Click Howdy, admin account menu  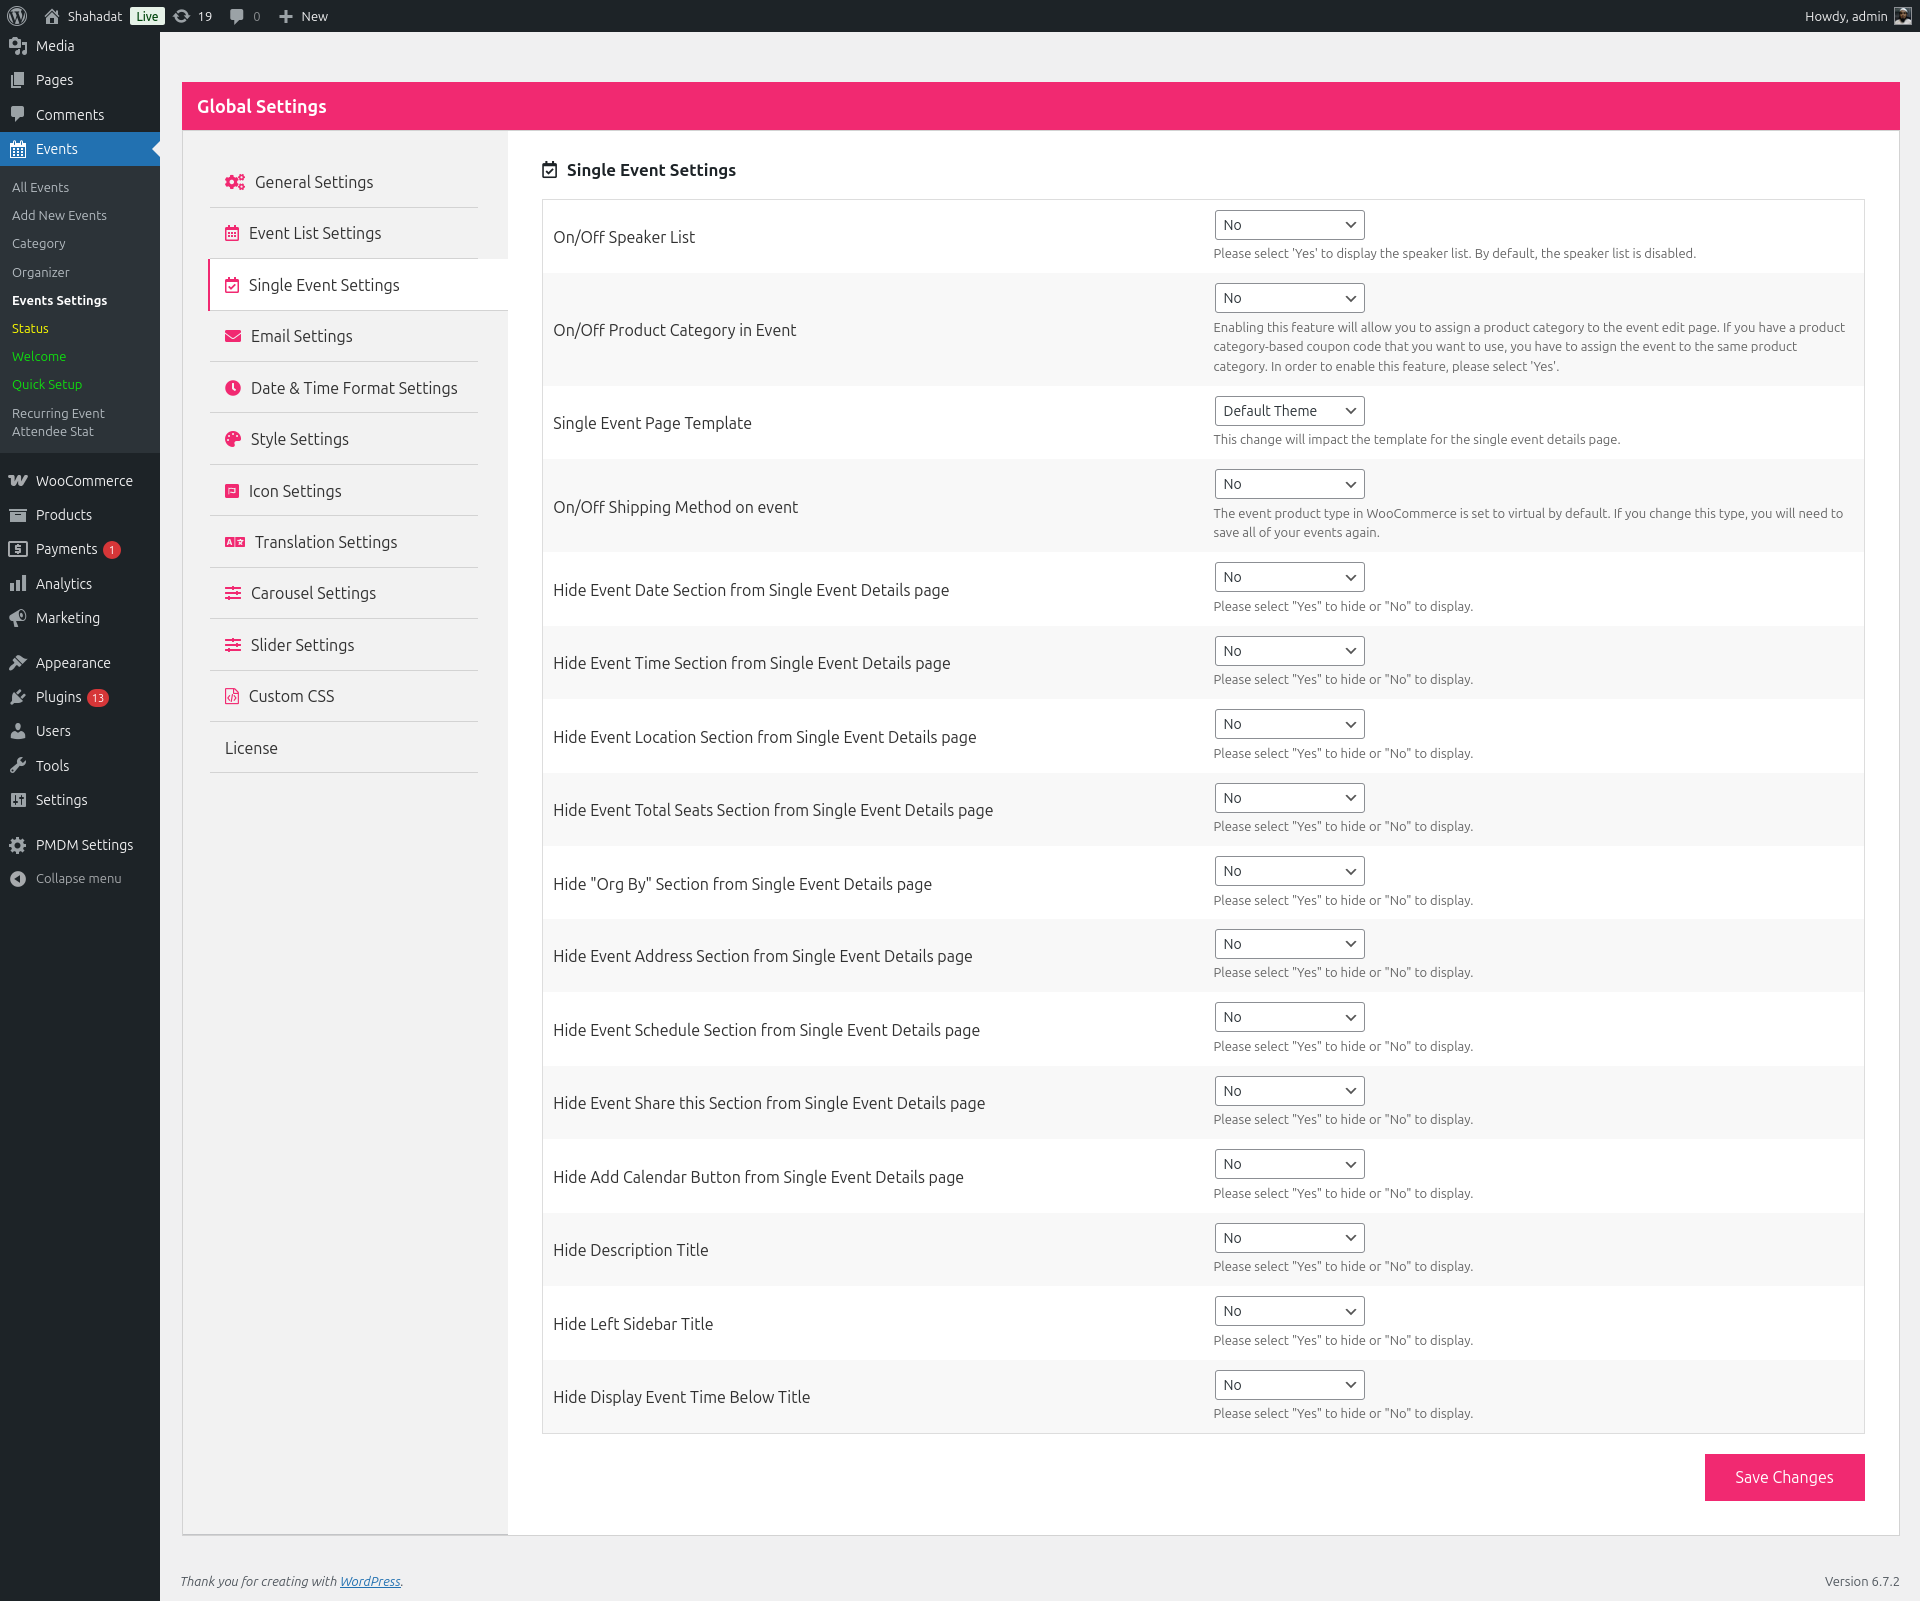click(x=1857, y=16)
